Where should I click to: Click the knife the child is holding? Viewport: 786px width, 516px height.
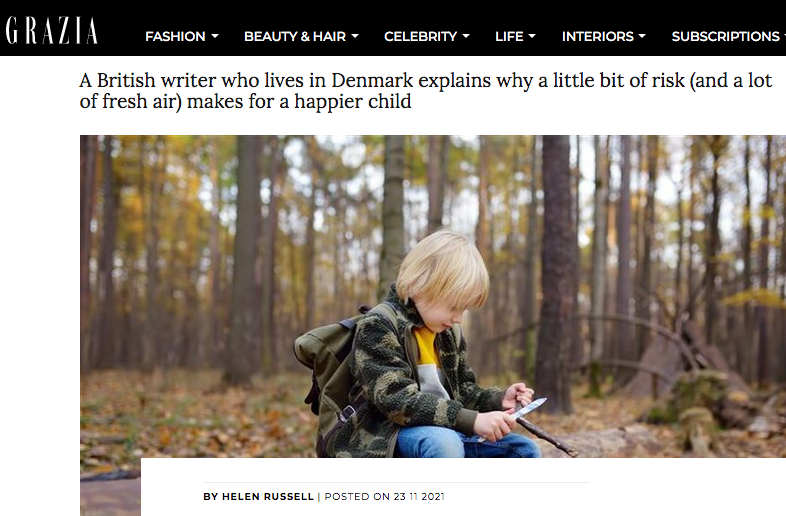[526, 407]
